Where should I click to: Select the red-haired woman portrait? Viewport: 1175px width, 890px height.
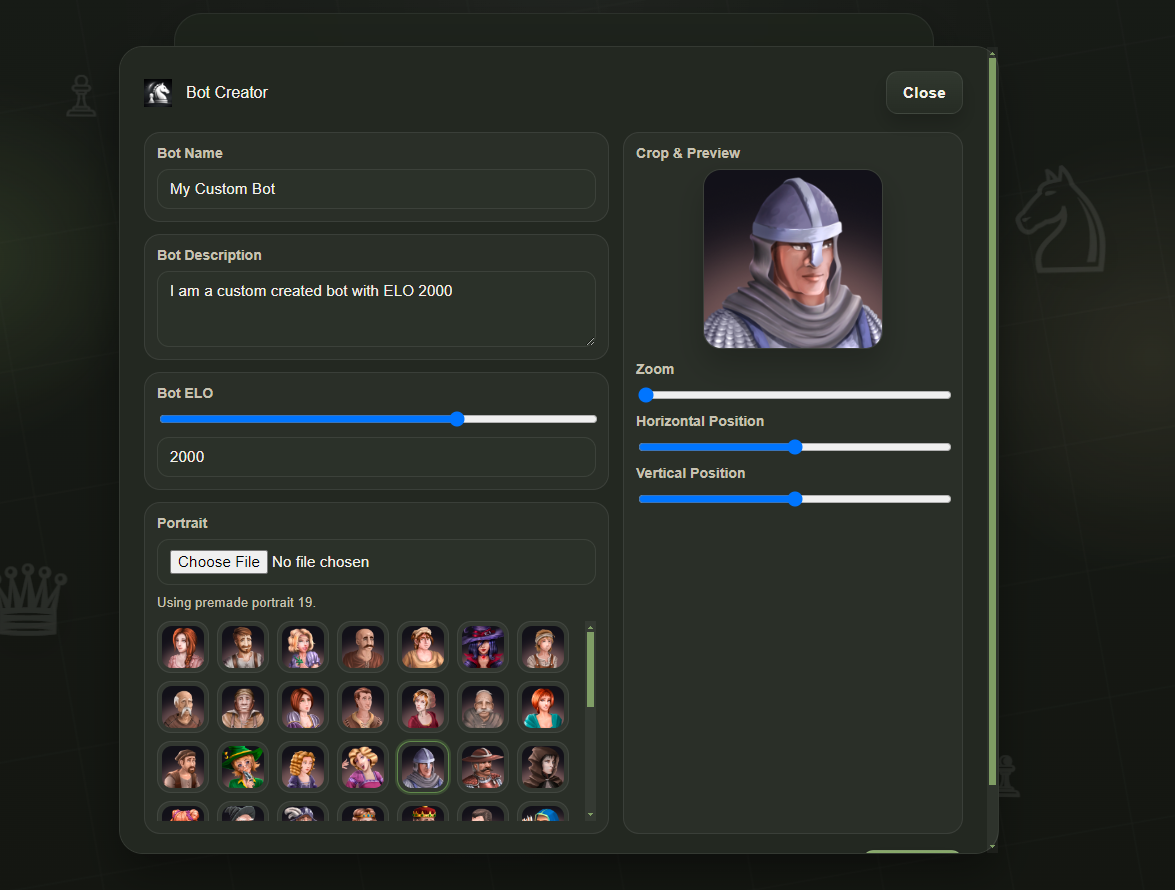[x=183, y=647]
